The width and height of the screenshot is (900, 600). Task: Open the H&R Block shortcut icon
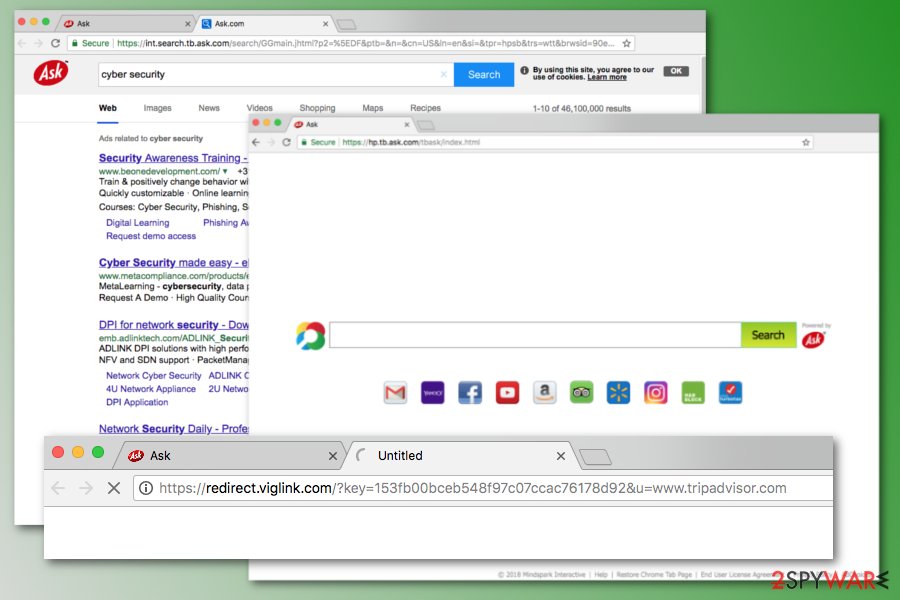(693, 393)
